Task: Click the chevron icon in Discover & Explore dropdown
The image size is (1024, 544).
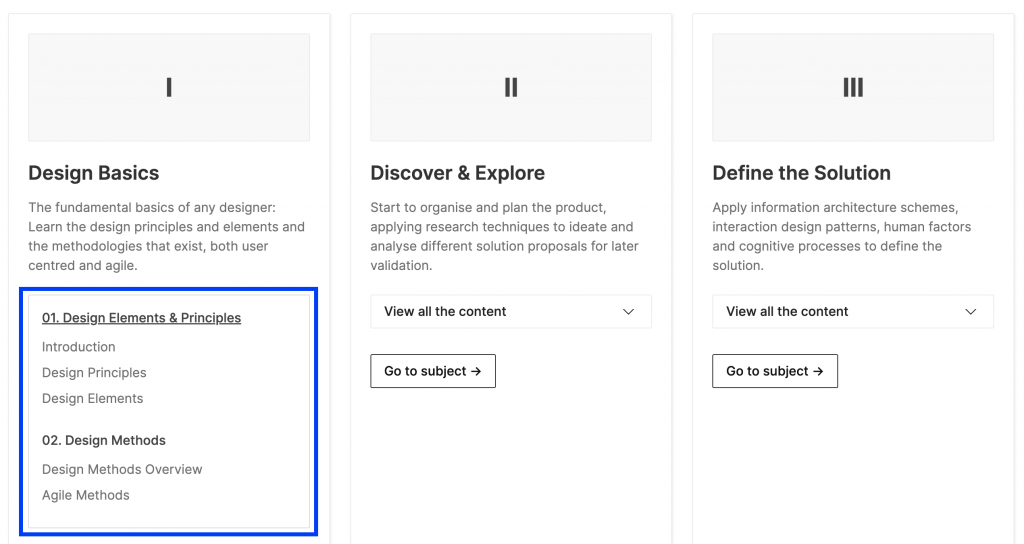Action: tap(628, 312)
